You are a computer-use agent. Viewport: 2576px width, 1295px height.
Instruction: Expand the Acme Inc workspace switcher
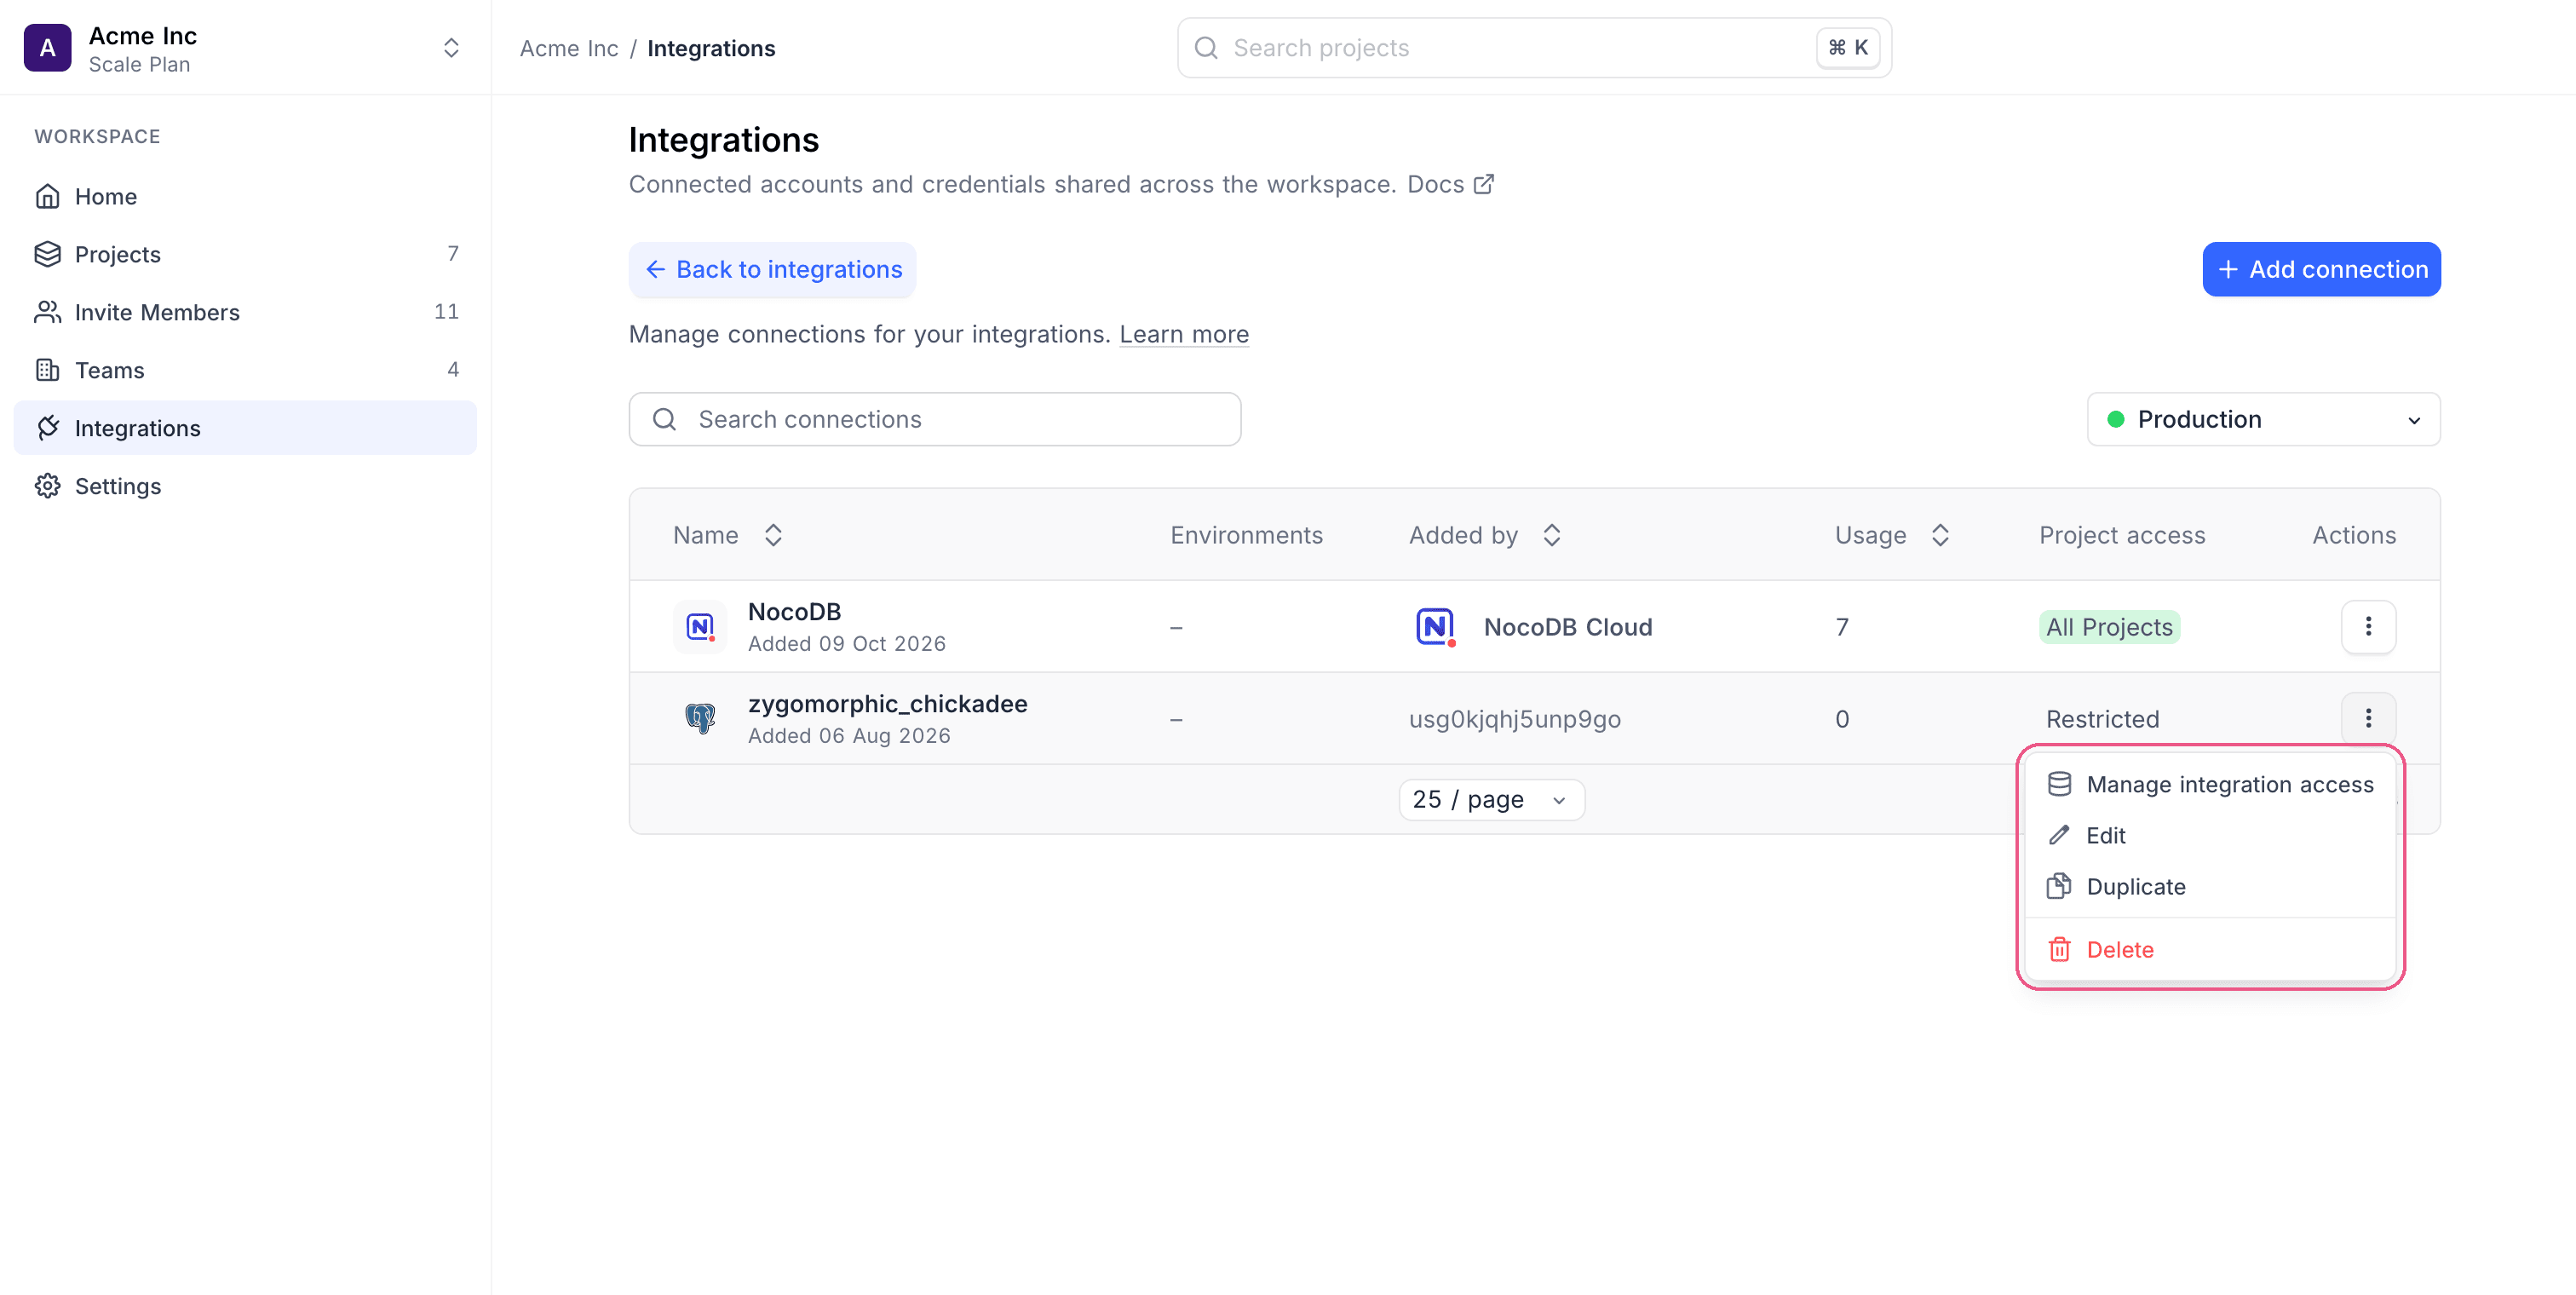point(451,48)
